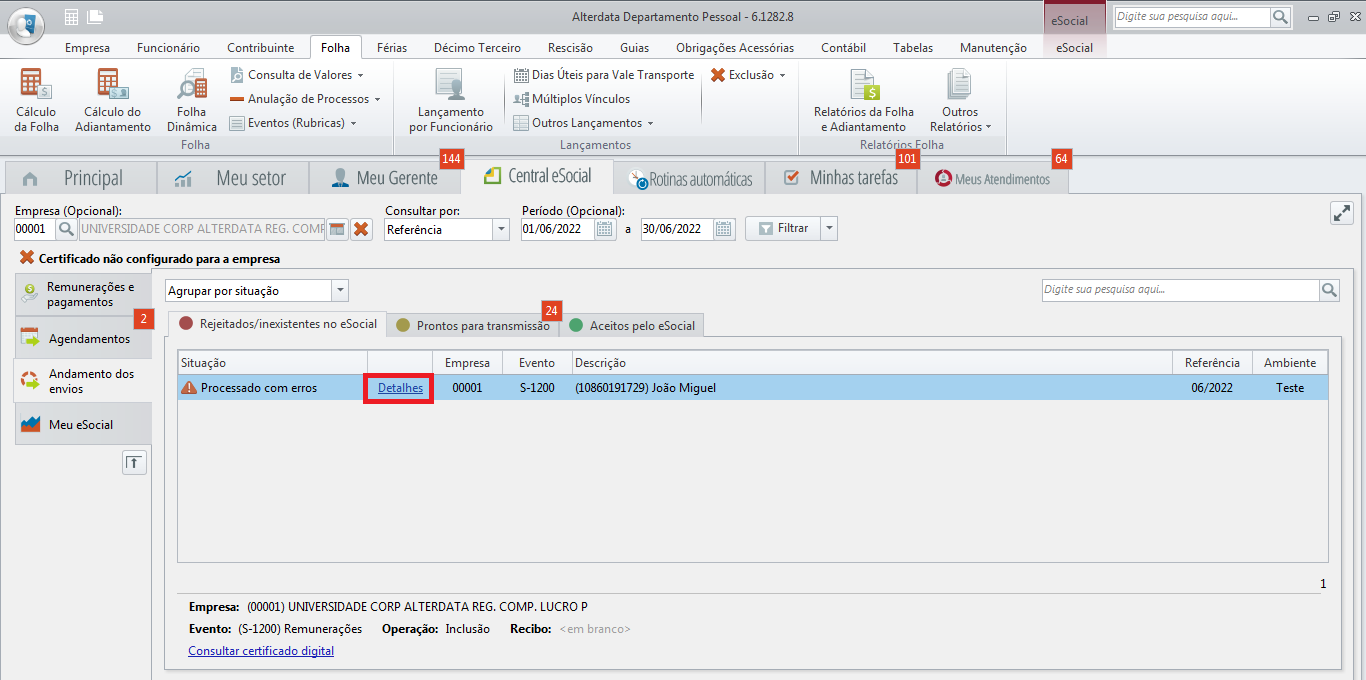Click the Processado com erros warning icon
The height and width of the screenshot is (680, 1366).
(188, 388)
